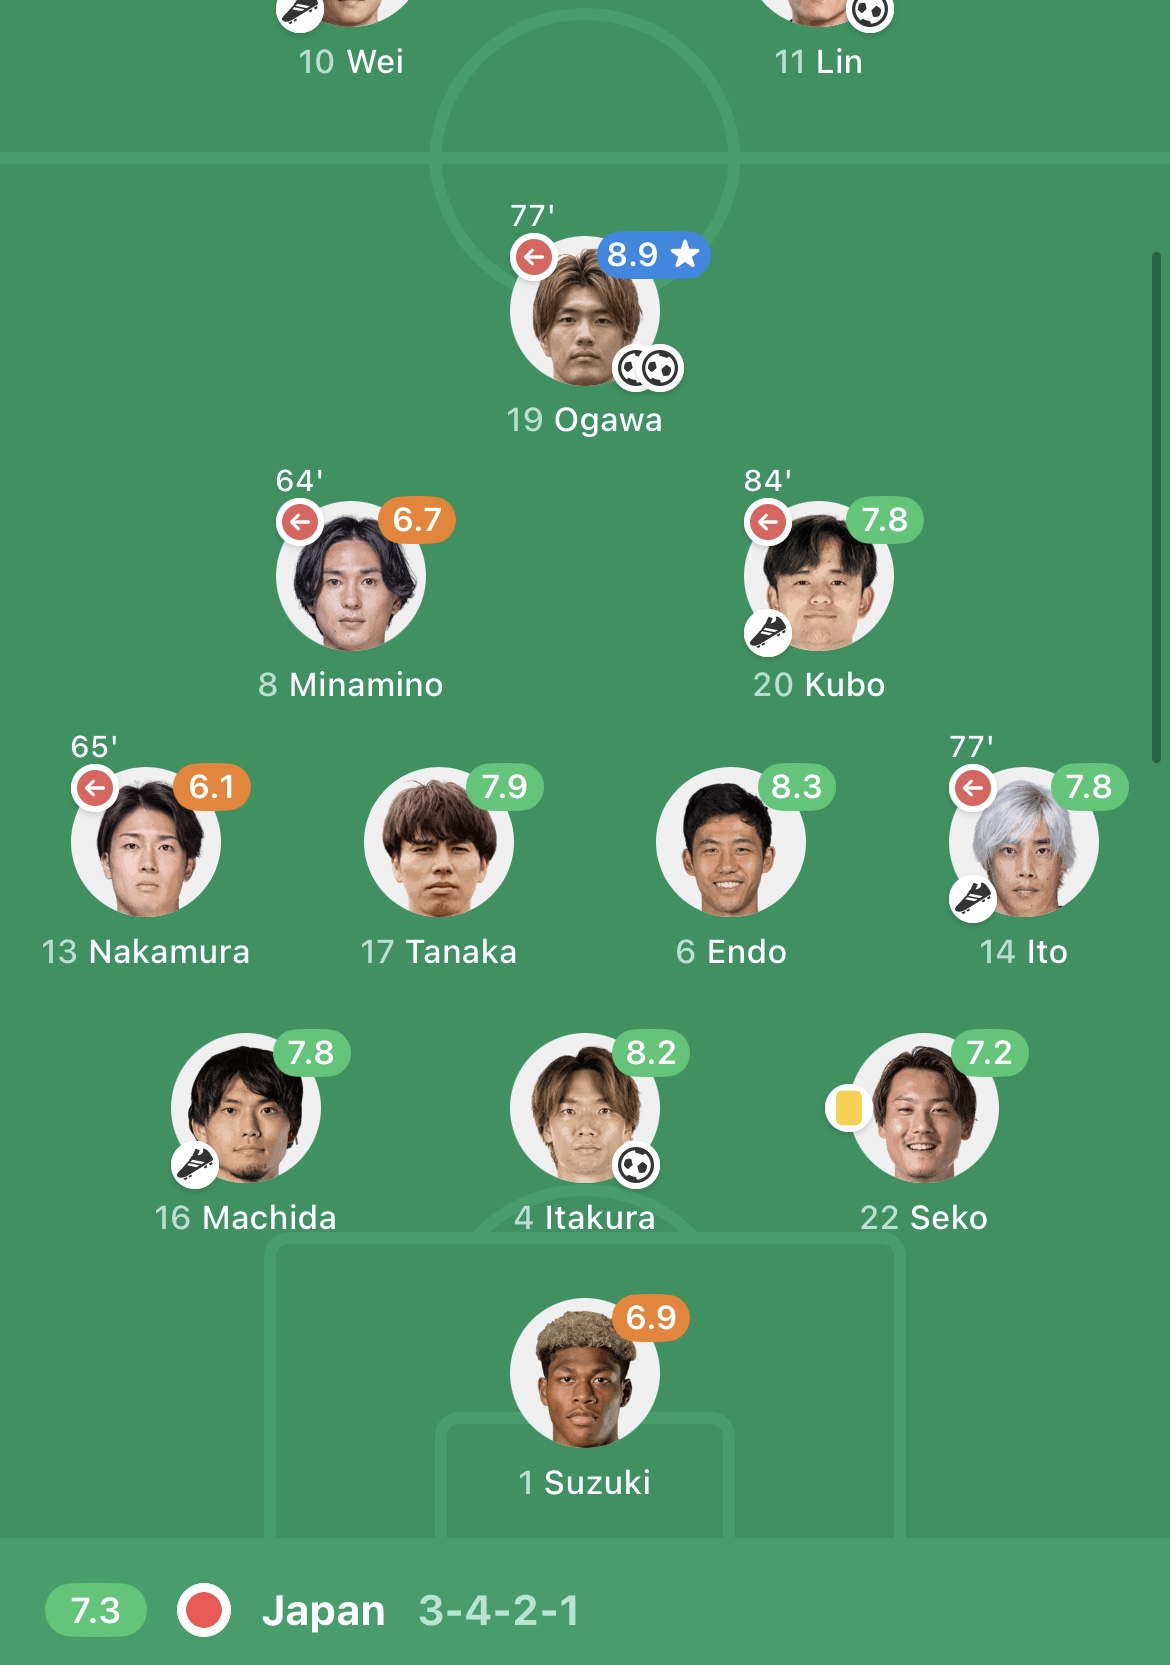Open Ogawa's 8.9 star rating badge
The width and height of the screenshot is (1170, 1665).
pos(654,255)
